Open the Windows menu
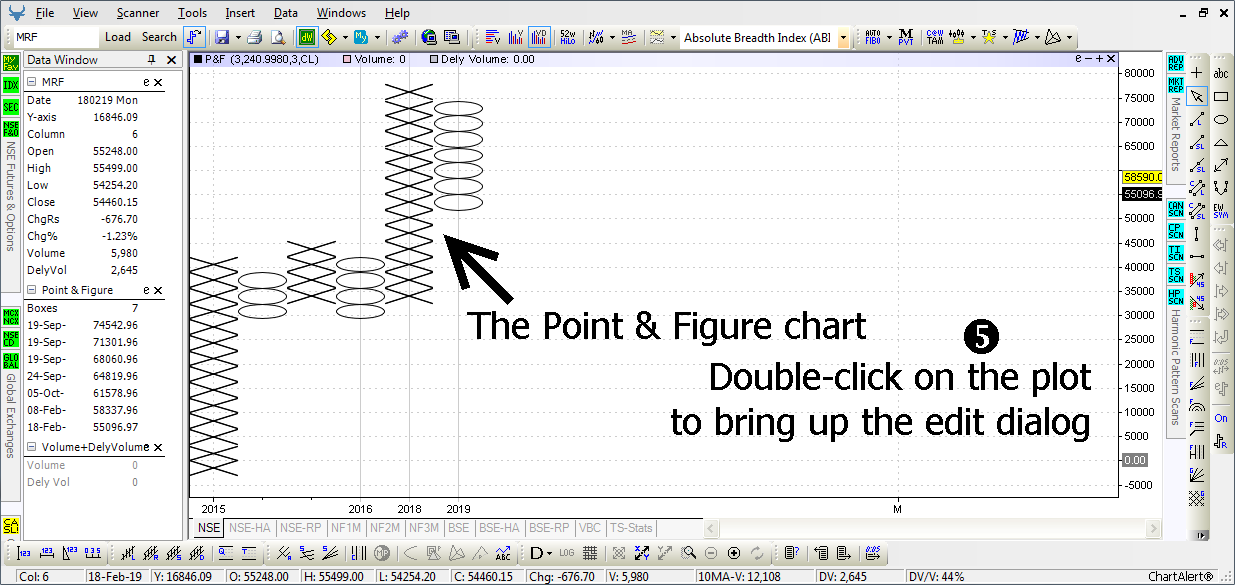 [341, 13]
